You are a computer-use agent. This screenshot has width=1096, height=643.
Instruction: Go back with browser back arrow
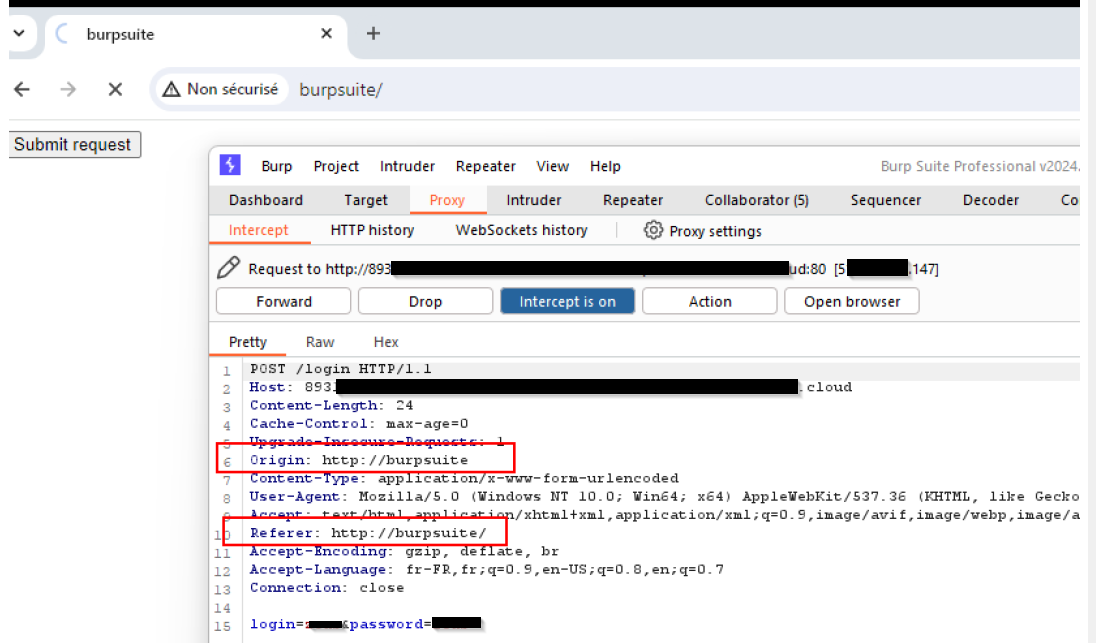click(22, 89)
